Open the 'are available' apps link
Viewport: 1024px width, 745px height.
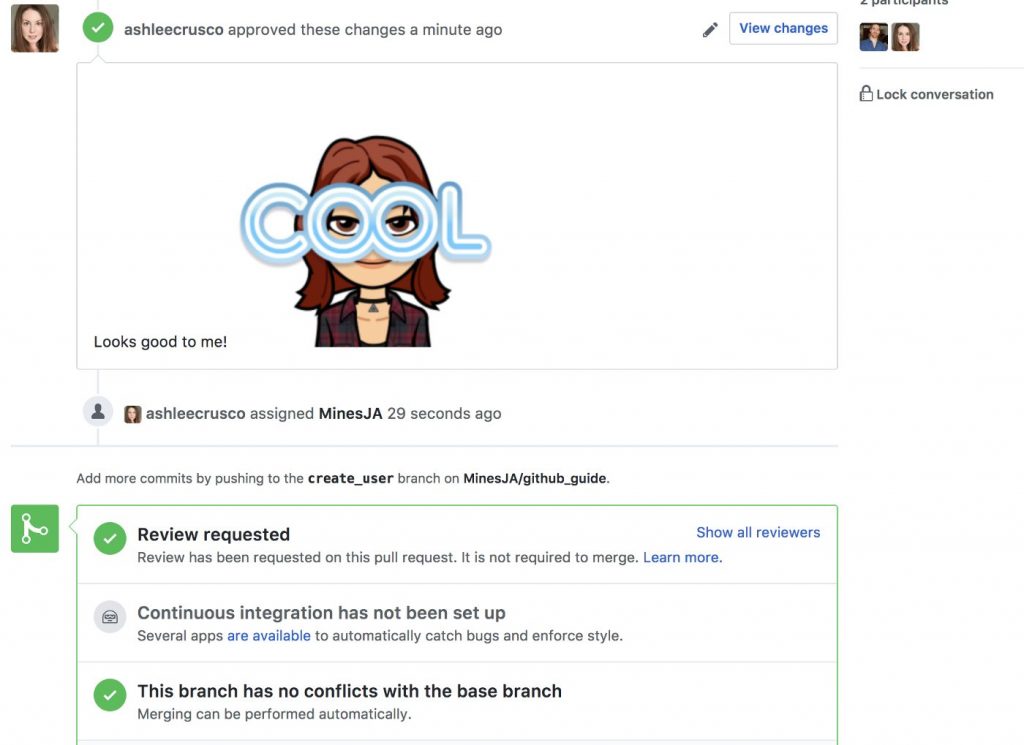pos(268,635)
